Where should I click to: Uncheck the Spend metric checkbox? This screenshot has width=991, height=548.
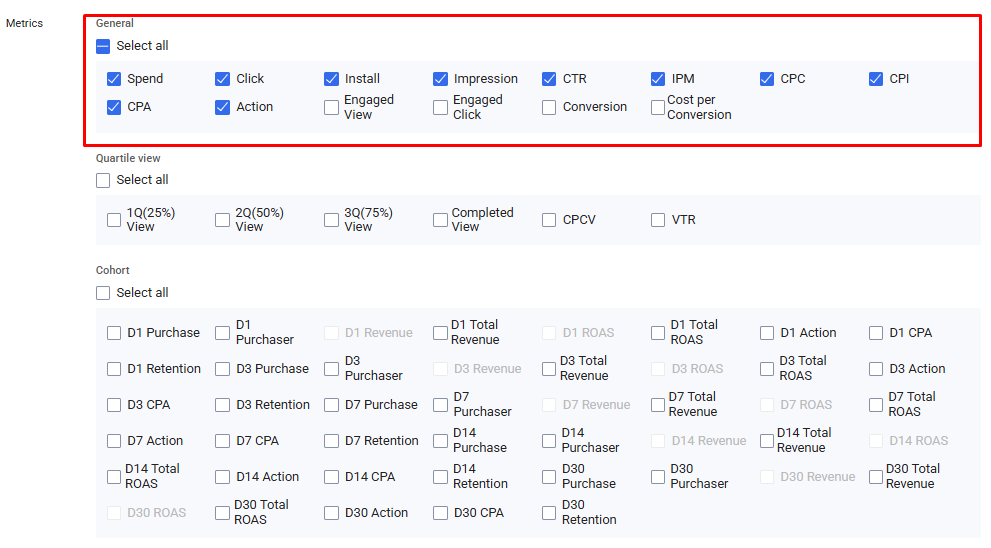point(114,79)
